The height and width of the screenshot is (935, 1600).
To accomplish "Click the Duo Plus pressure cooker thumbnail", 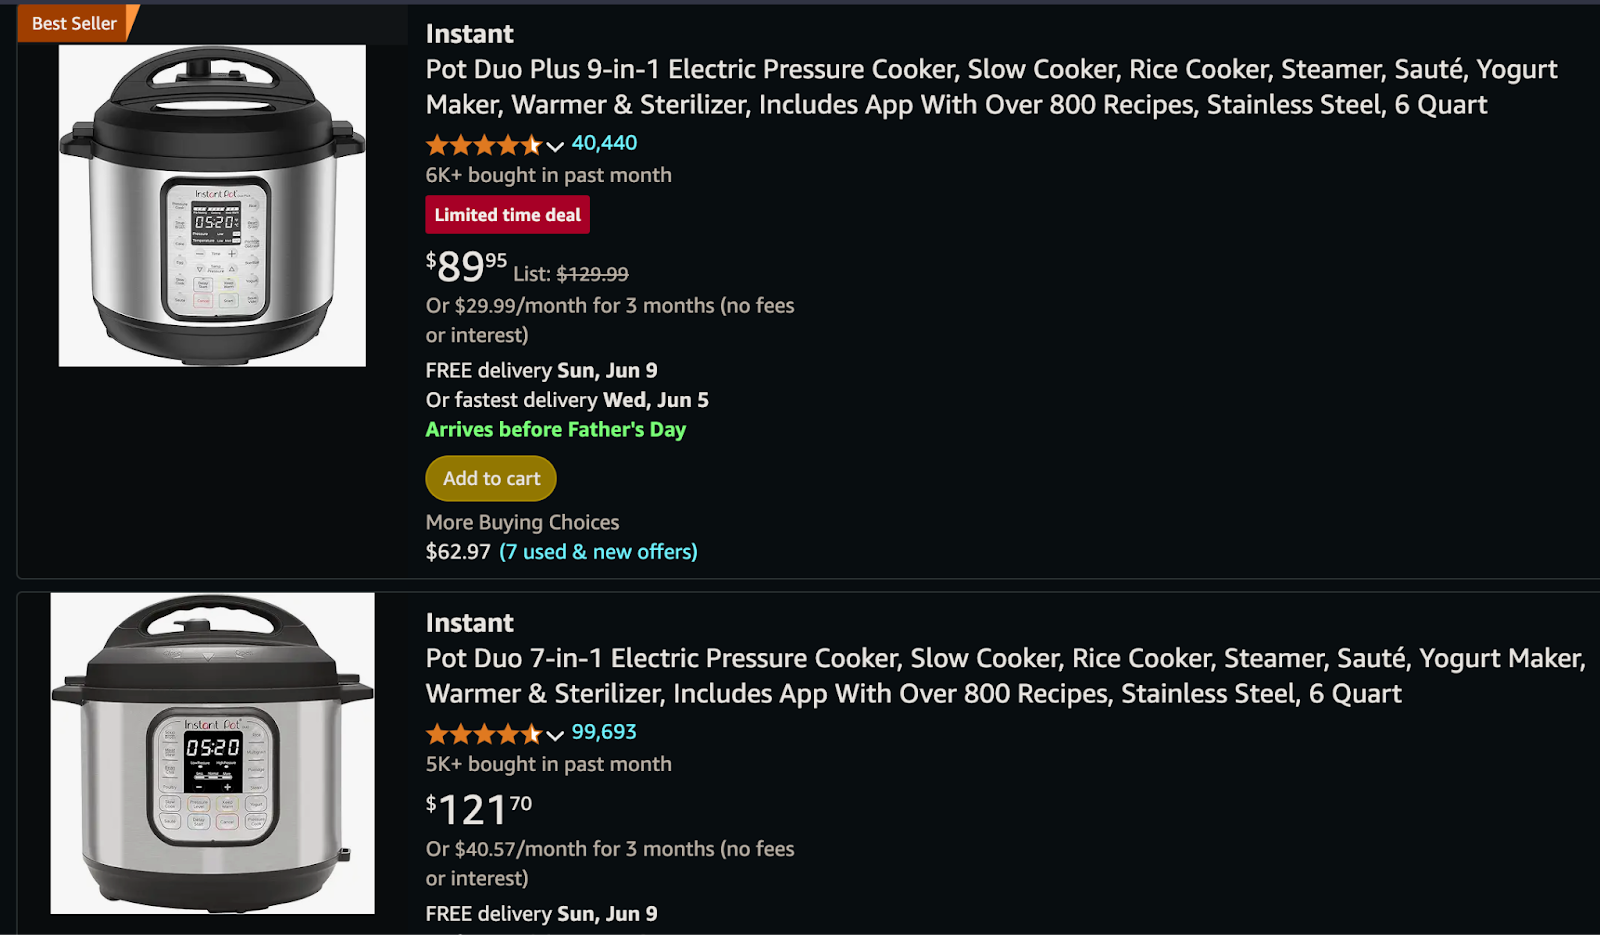I will (x=211, y=205).
